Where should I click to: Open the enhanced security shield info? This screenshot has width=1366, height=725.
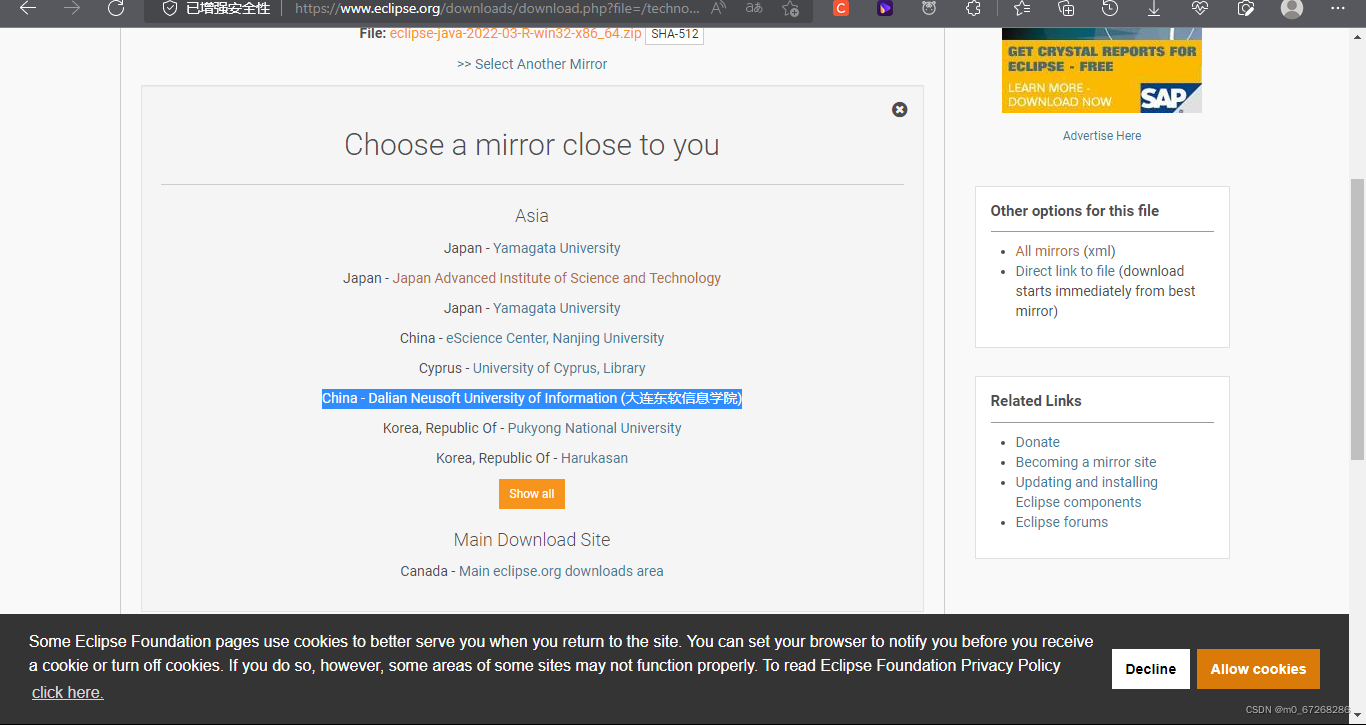pos(217,8)
